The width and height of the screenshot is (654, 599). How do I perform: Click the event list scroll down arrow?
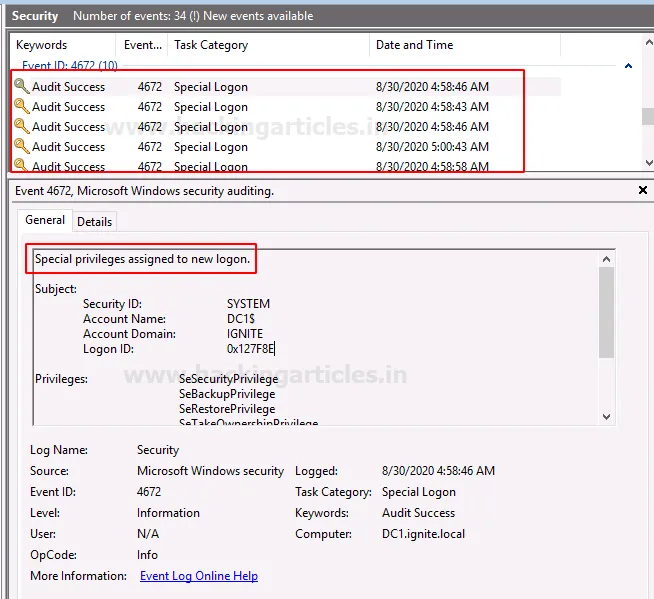(647, 162)
